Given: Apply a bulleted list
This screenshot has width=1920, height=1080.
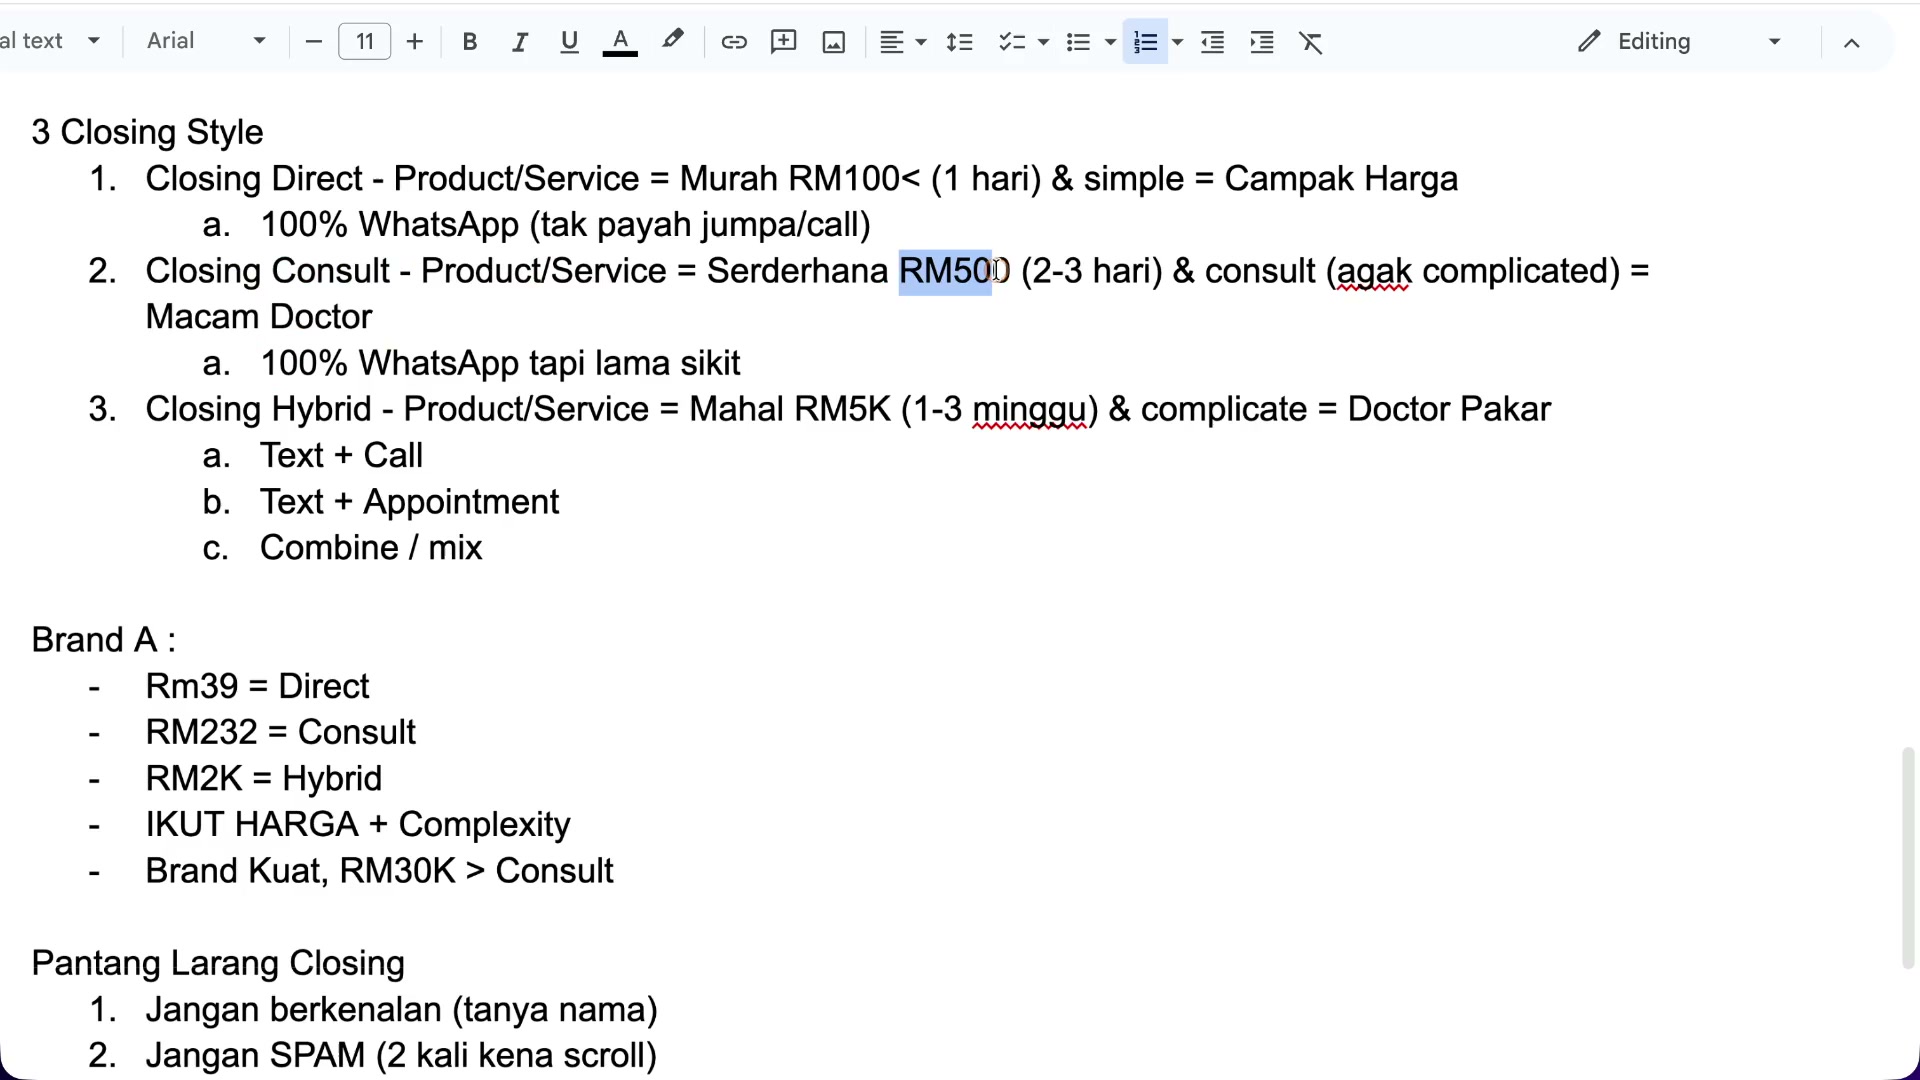Looking at the screenshot, I should pos(1078,42).
